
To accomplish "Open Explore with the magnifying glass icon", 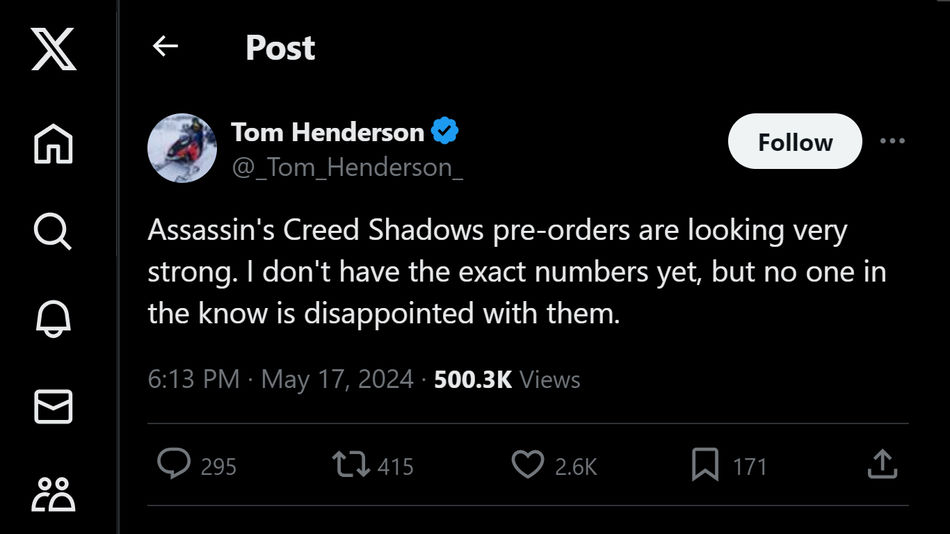I will tap(54, 232).
